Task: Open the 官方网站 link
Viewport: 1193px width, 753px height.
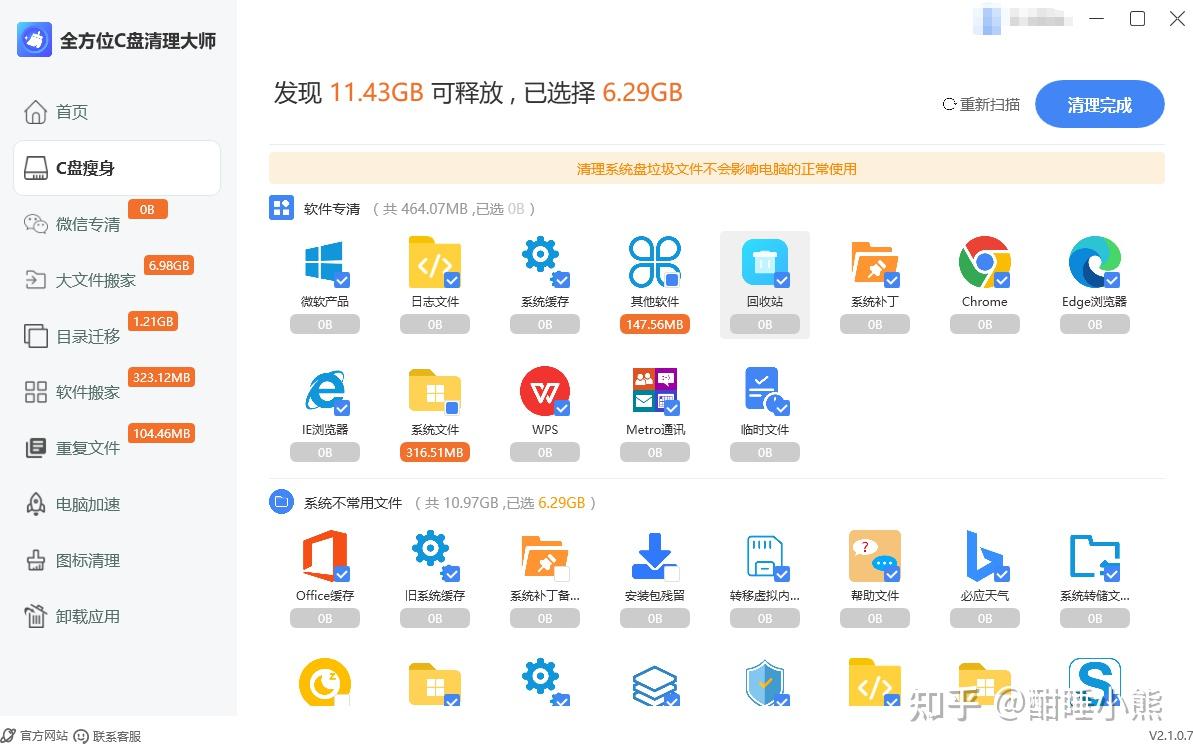Action: 35,736
